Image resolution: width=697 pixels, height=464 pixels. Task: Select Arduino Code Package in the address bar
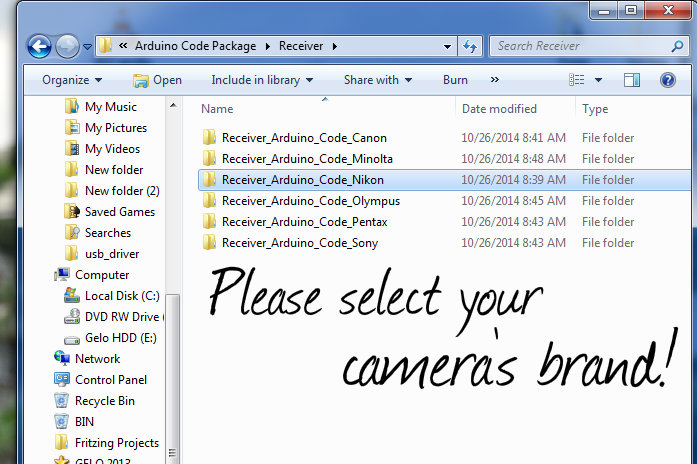click(196, 46)
